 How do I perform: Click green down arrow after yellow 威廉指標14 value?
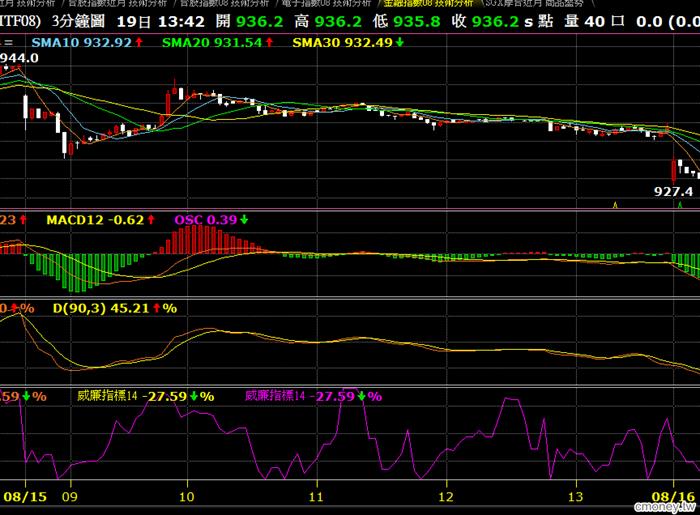pos(194,396)
